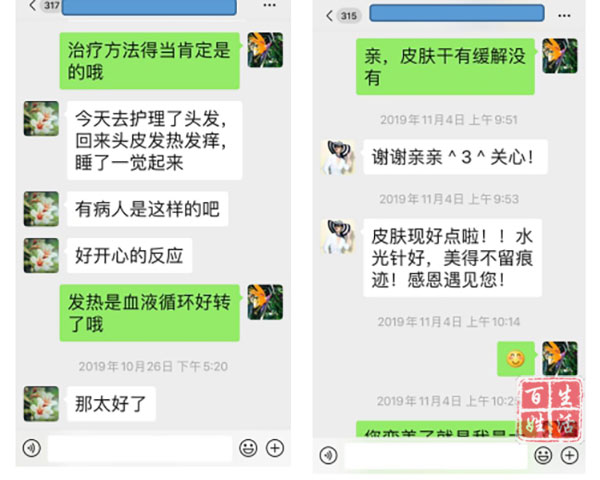600x480 pixels.
Task: Open plus attachments menu in right chat
Action: tap(570, 455)
